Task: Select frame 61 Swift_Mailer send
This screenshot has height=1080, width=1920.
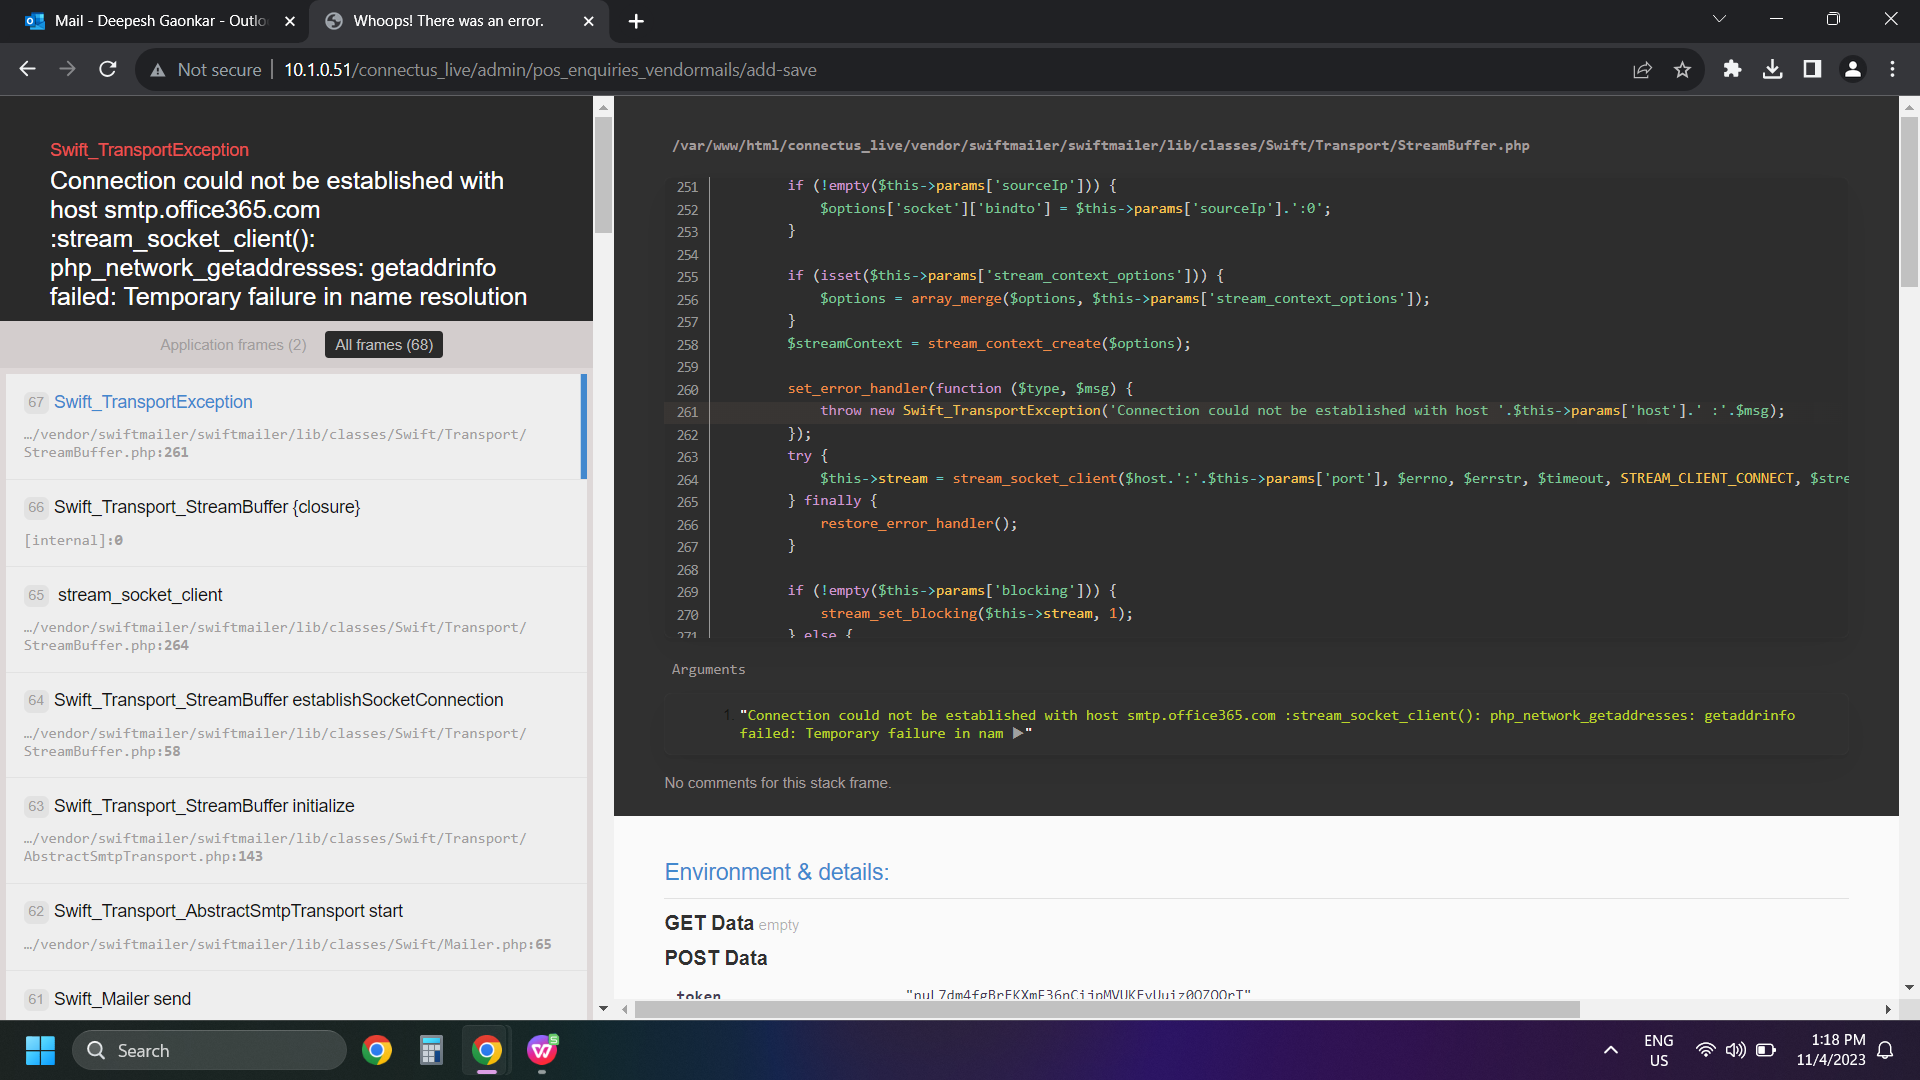Action: tap(296, 997)
